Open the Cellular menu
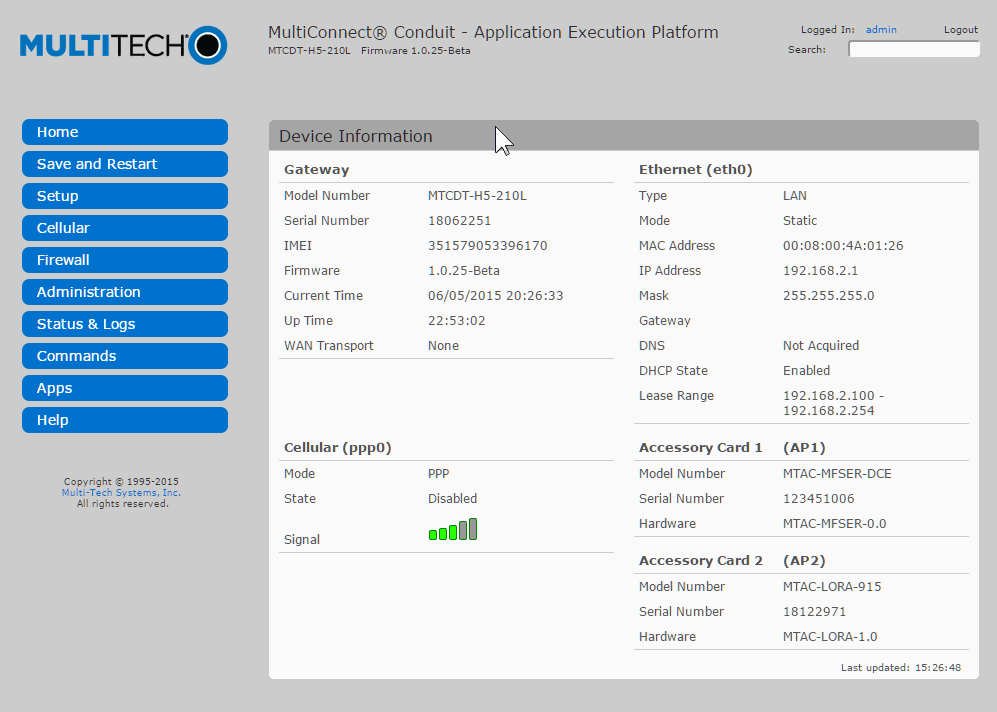The width and height of the screenshot is (997, 712). [x=125, y=228]
